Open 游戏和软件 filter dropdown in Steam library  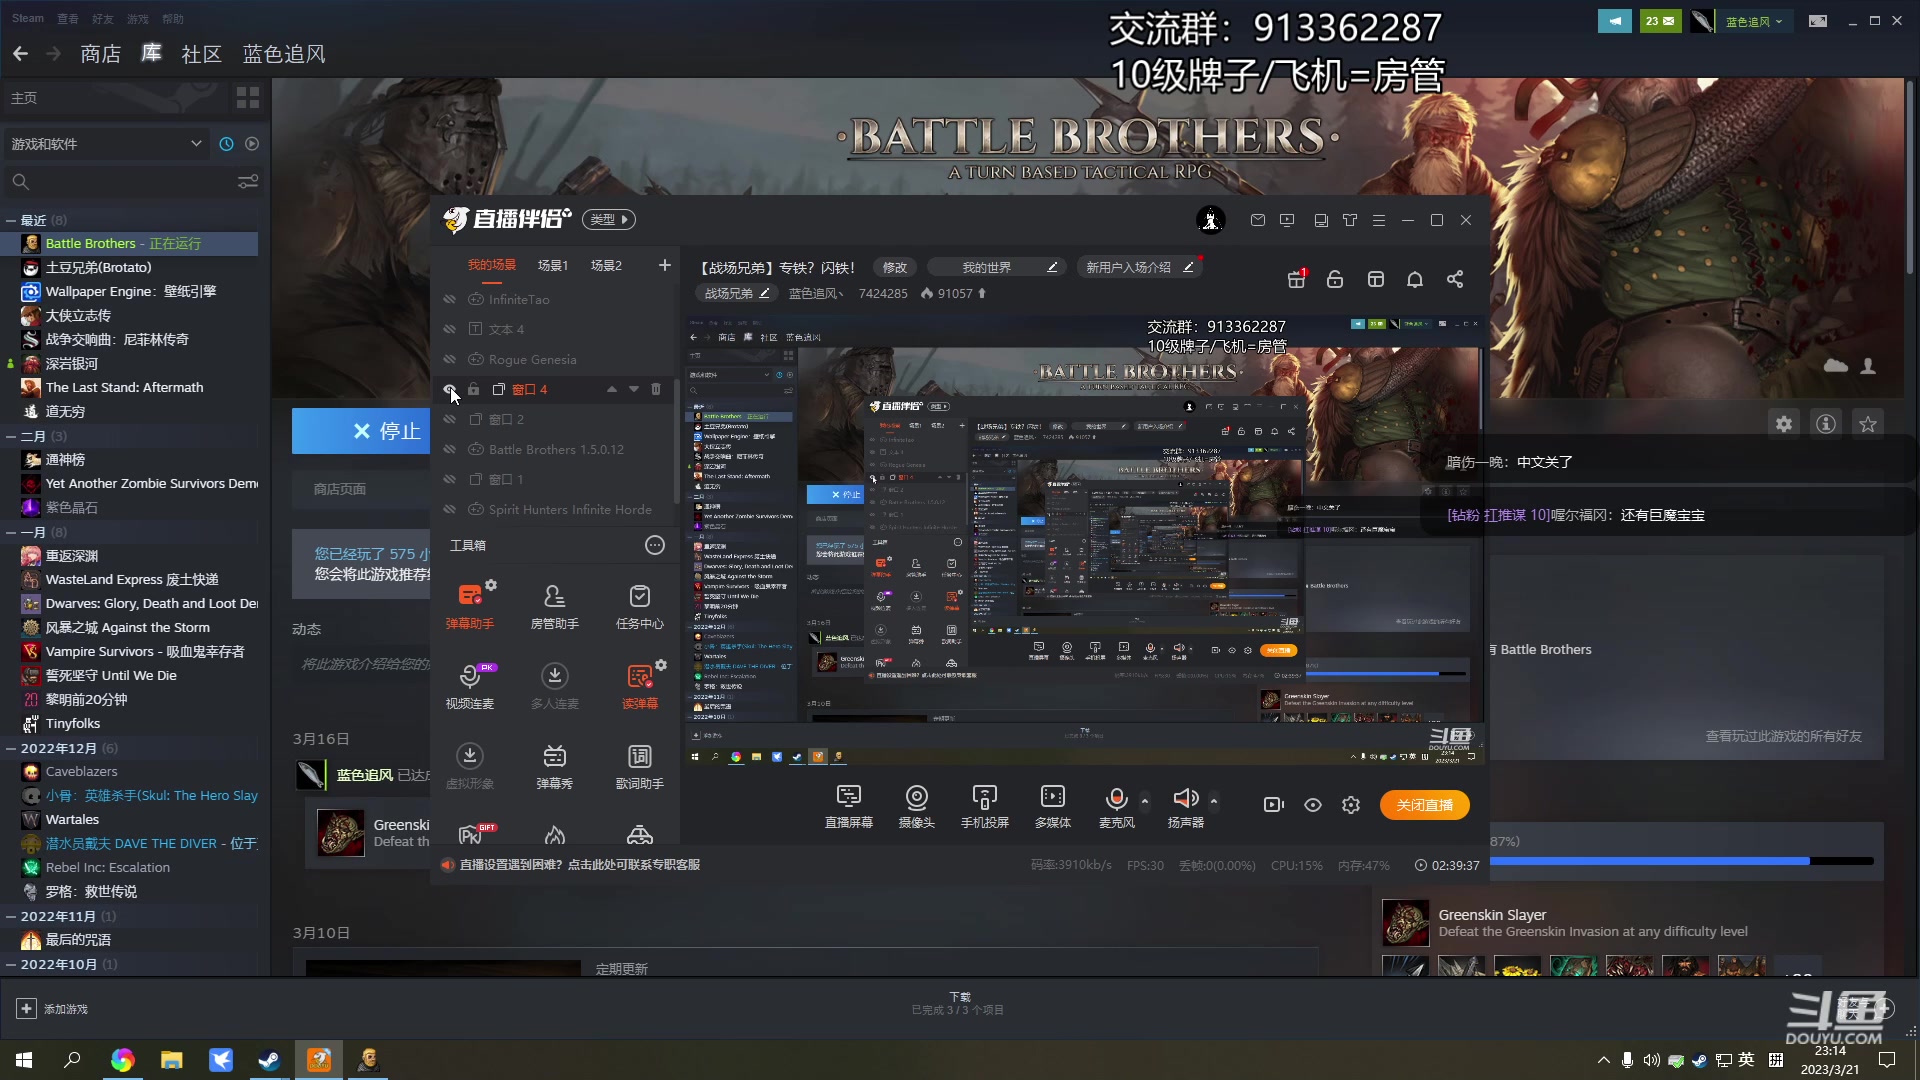[107, 144]
